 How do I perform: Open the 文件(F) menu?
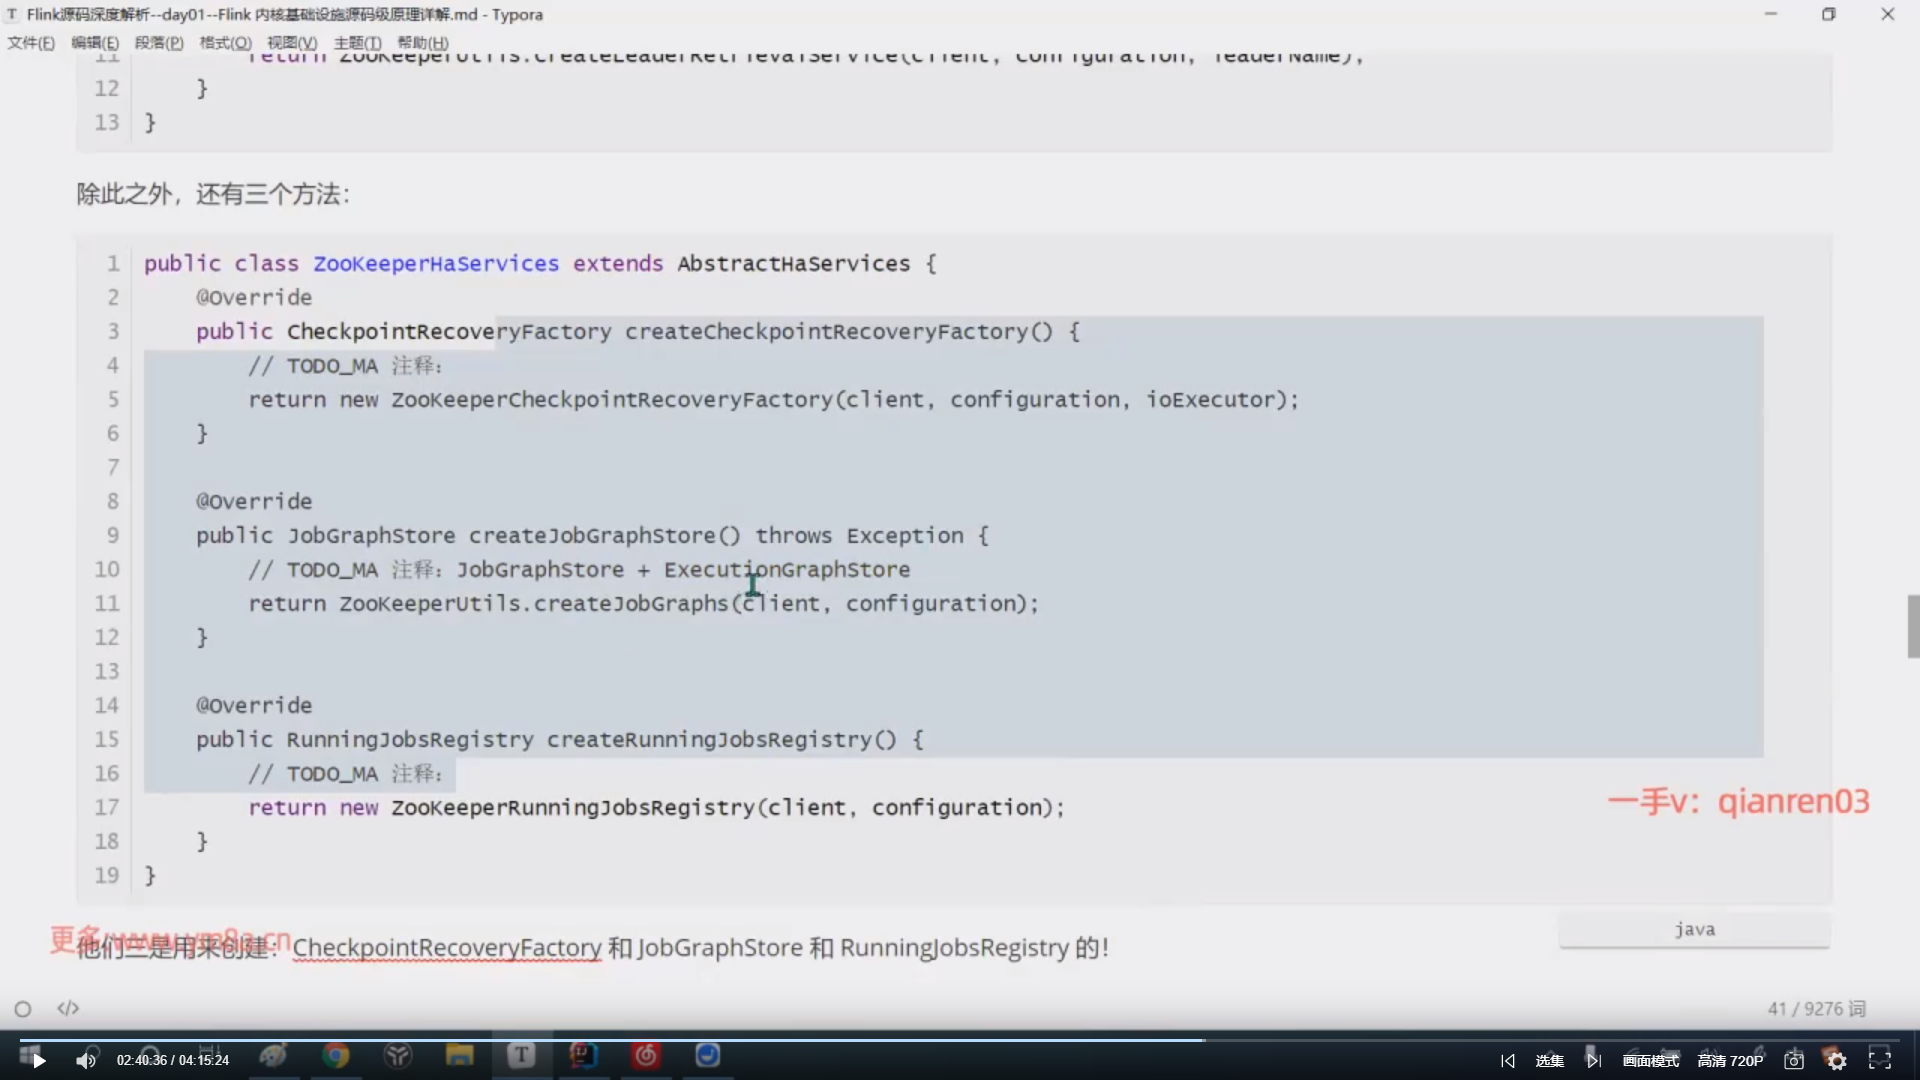[31, 43]
